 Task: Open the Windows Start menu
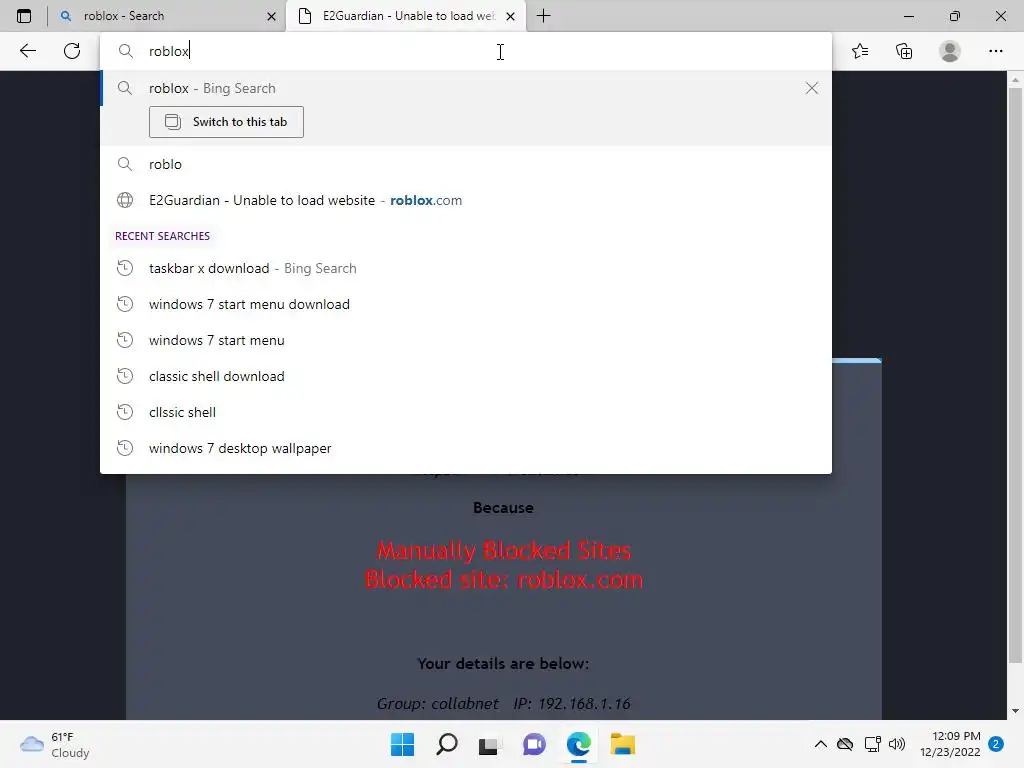click(x=402, y=744)
